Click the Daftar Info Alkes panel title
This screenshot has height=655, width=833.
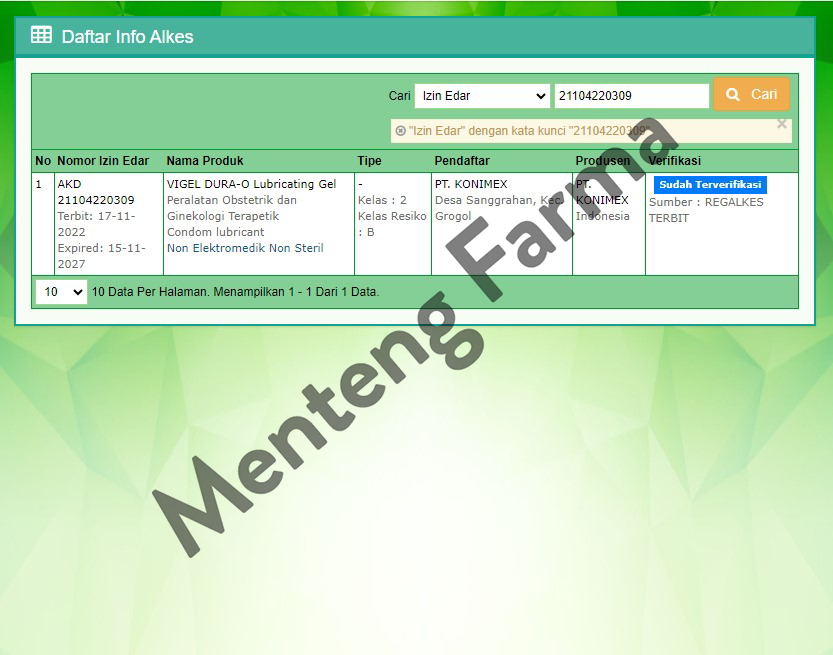pyautogui.click(x=127, y=37)
